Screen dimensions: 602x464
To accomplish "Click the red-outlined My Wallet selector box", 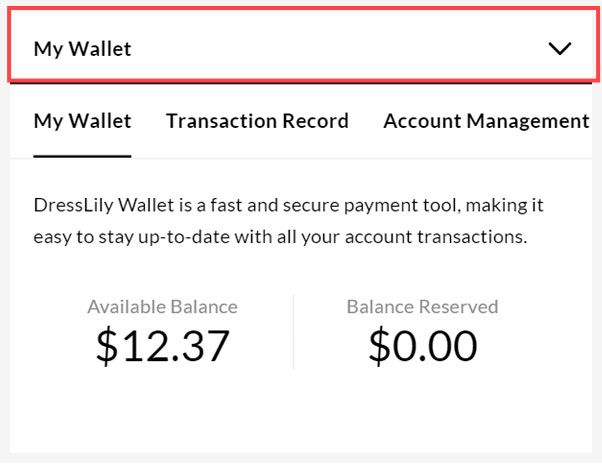I will point(300,48).
